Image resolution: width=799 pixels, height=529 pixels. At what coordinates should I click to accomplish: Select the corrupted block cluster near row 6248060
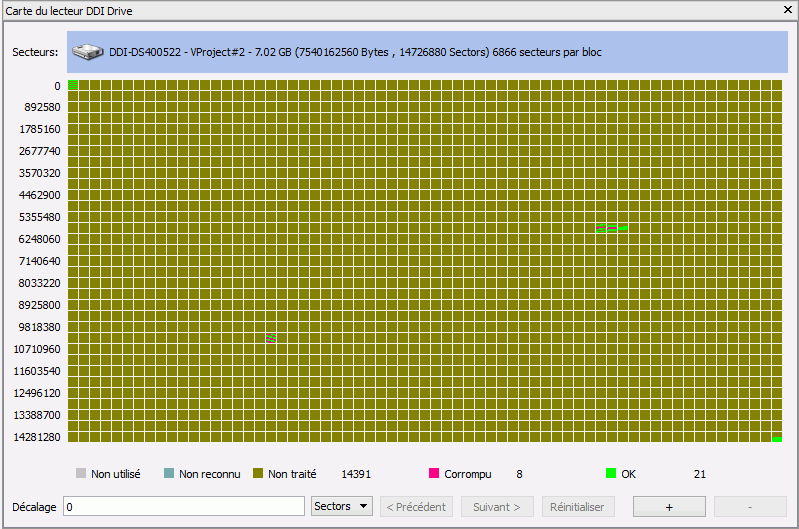point(611,228)
